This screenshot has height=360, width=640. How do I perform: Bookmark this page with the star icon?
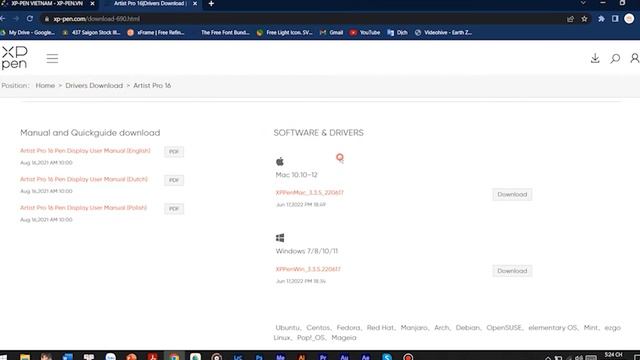click(x=584, y=19)
